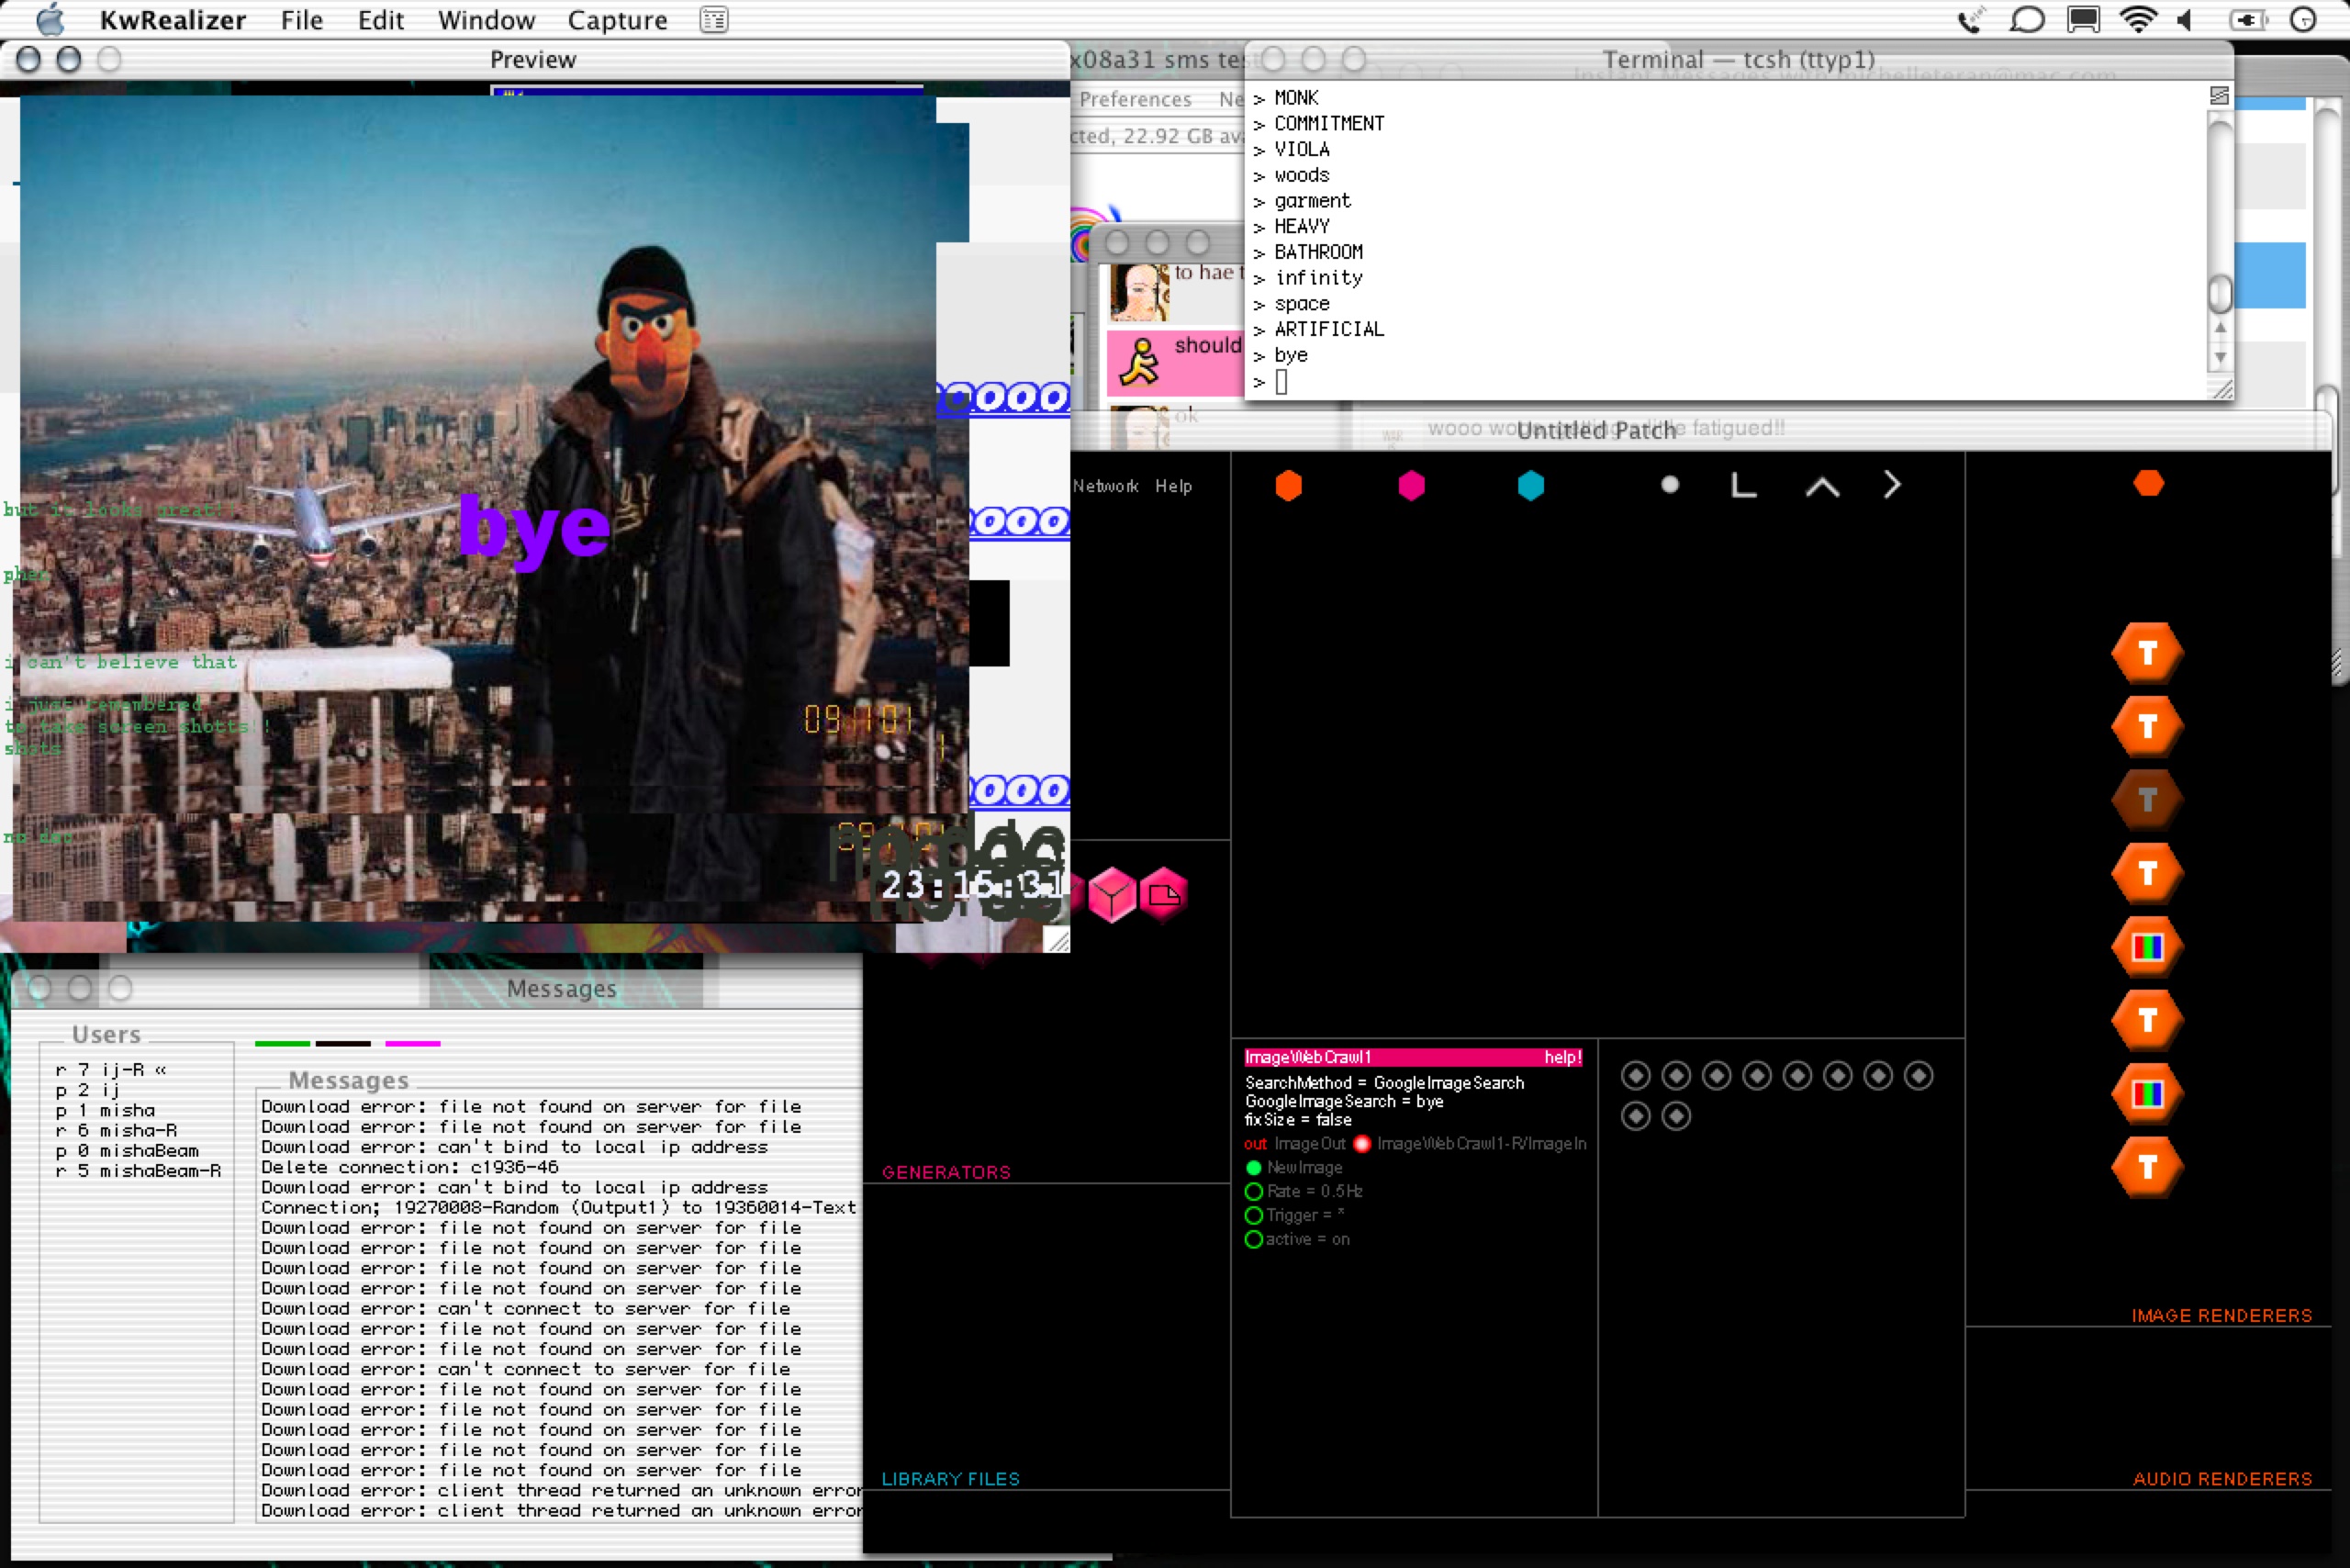The width and height of the screenshot is (2350, 1568).
Task: Click the GENERATORS panel label
Action: (946, 1172)
